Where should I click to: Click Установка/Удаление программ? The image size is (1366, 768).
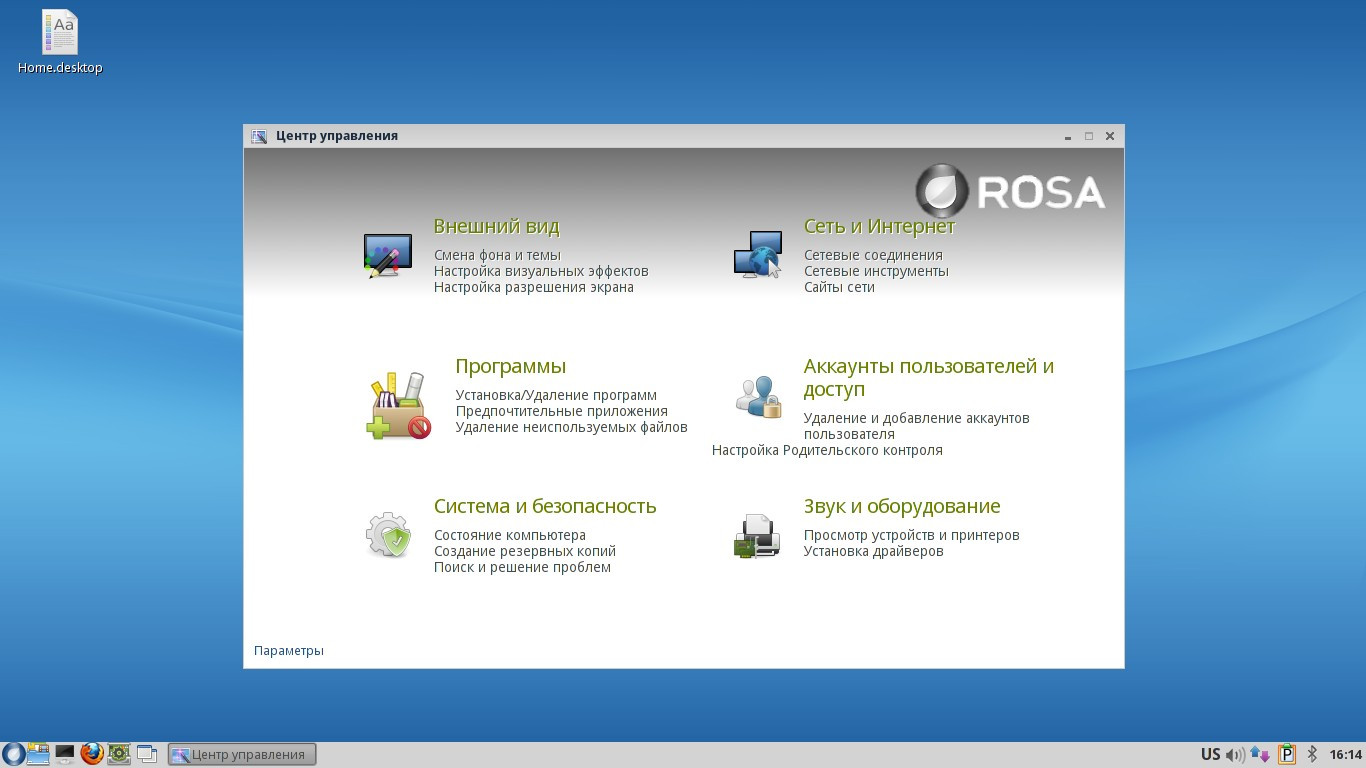tap(556, 395)
